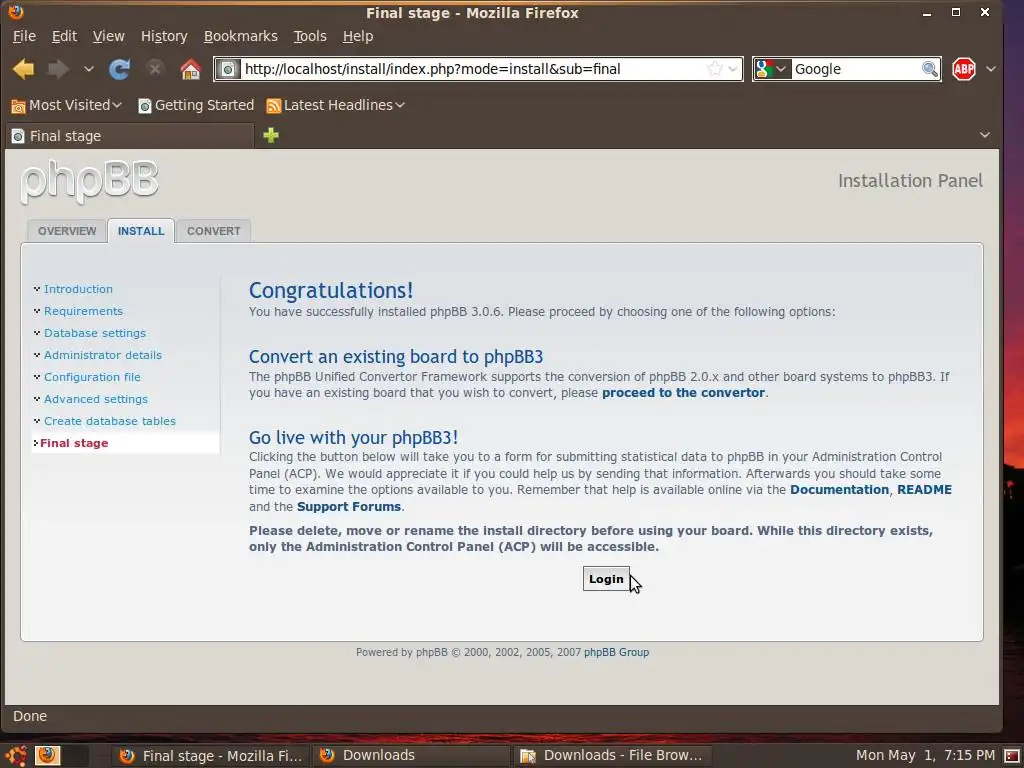
Task: Open the phpBB Group footer link
Action: point(616,652)
